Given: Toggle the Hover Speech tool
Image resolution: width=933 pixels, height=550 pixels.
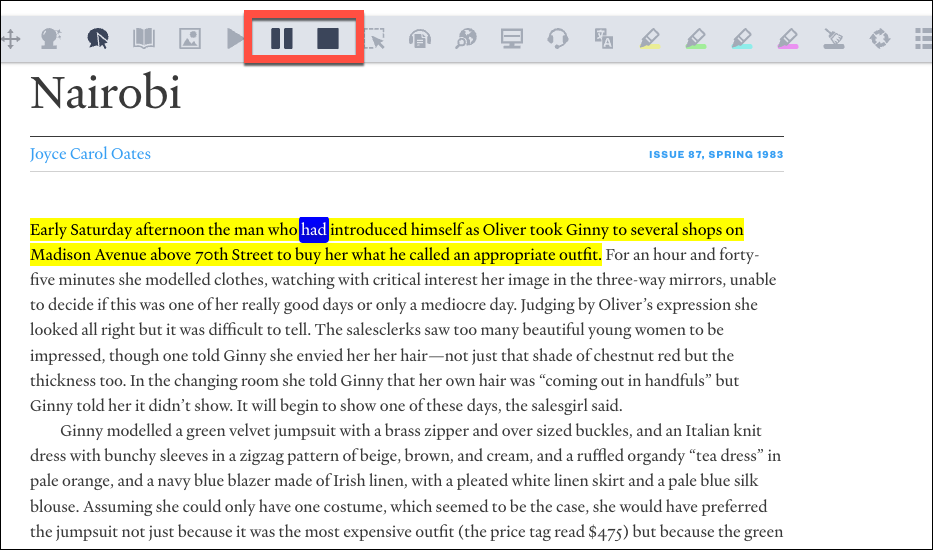Looking at the screenshot, I should pos(98,39).
